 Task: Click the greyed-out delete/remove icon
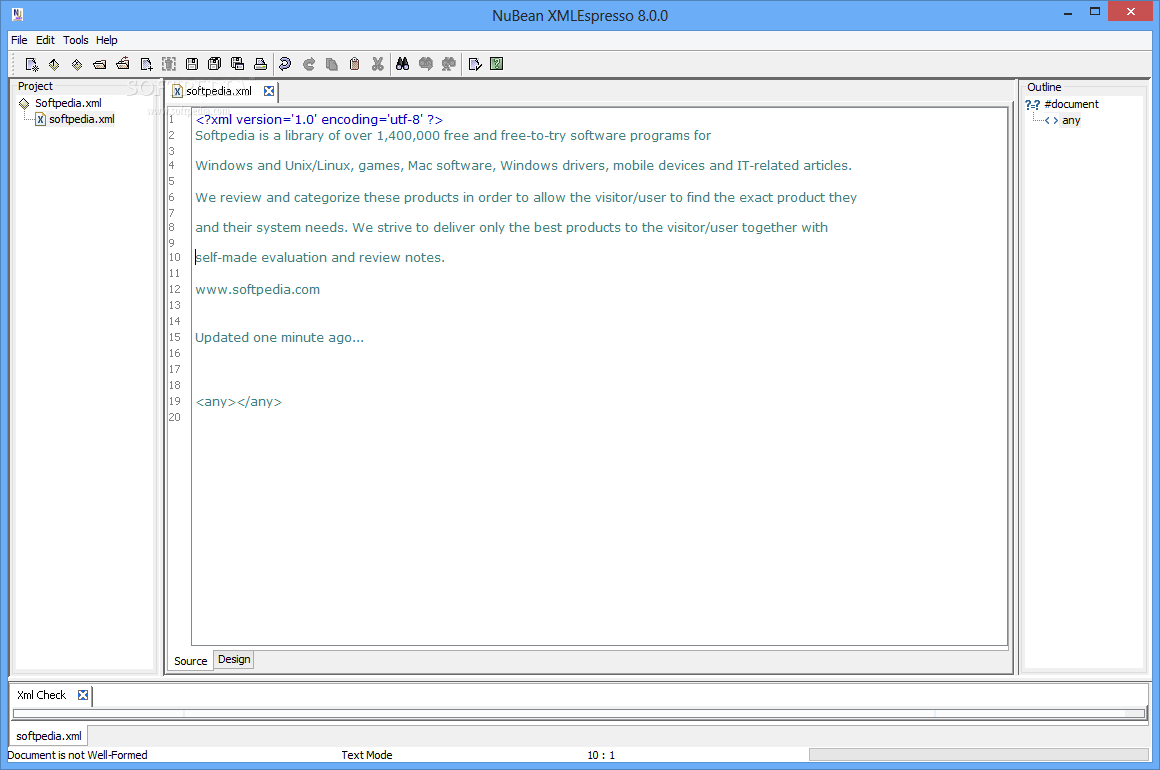click(x=169, y=64)
